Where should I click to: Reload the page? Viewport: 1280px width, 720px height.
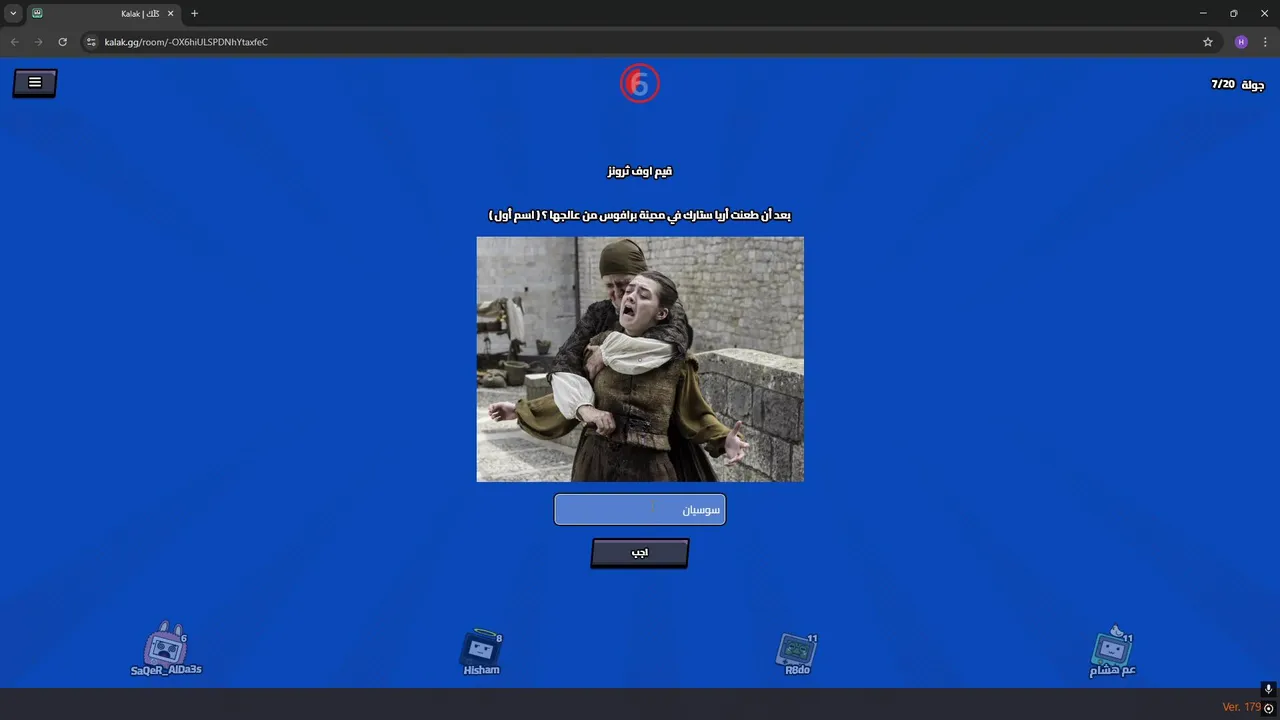pyautogui.click(x=62, y=42)
